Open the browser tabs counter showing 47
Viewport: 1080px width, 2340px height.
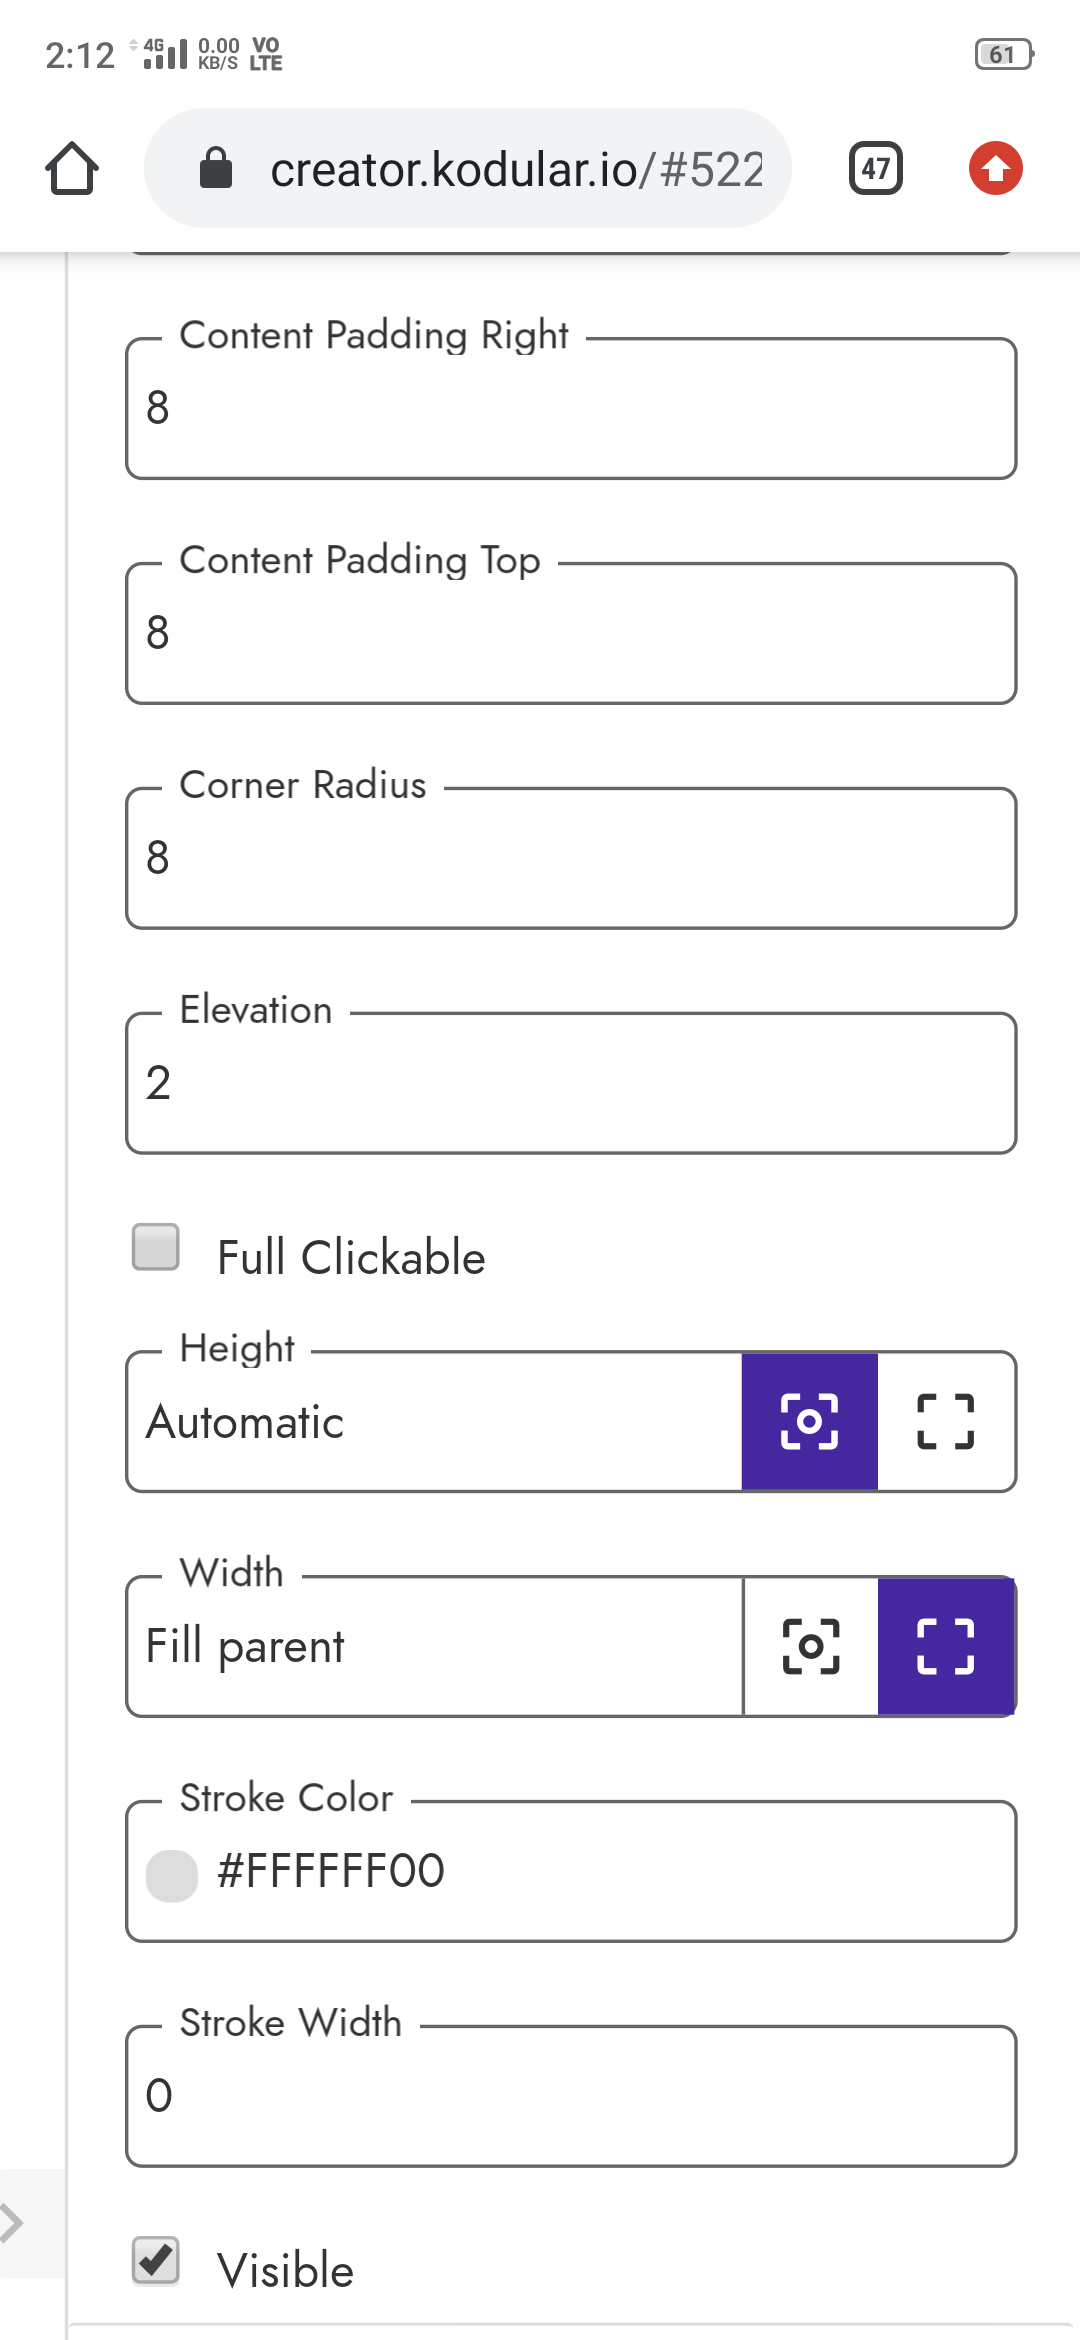point(874,168)
